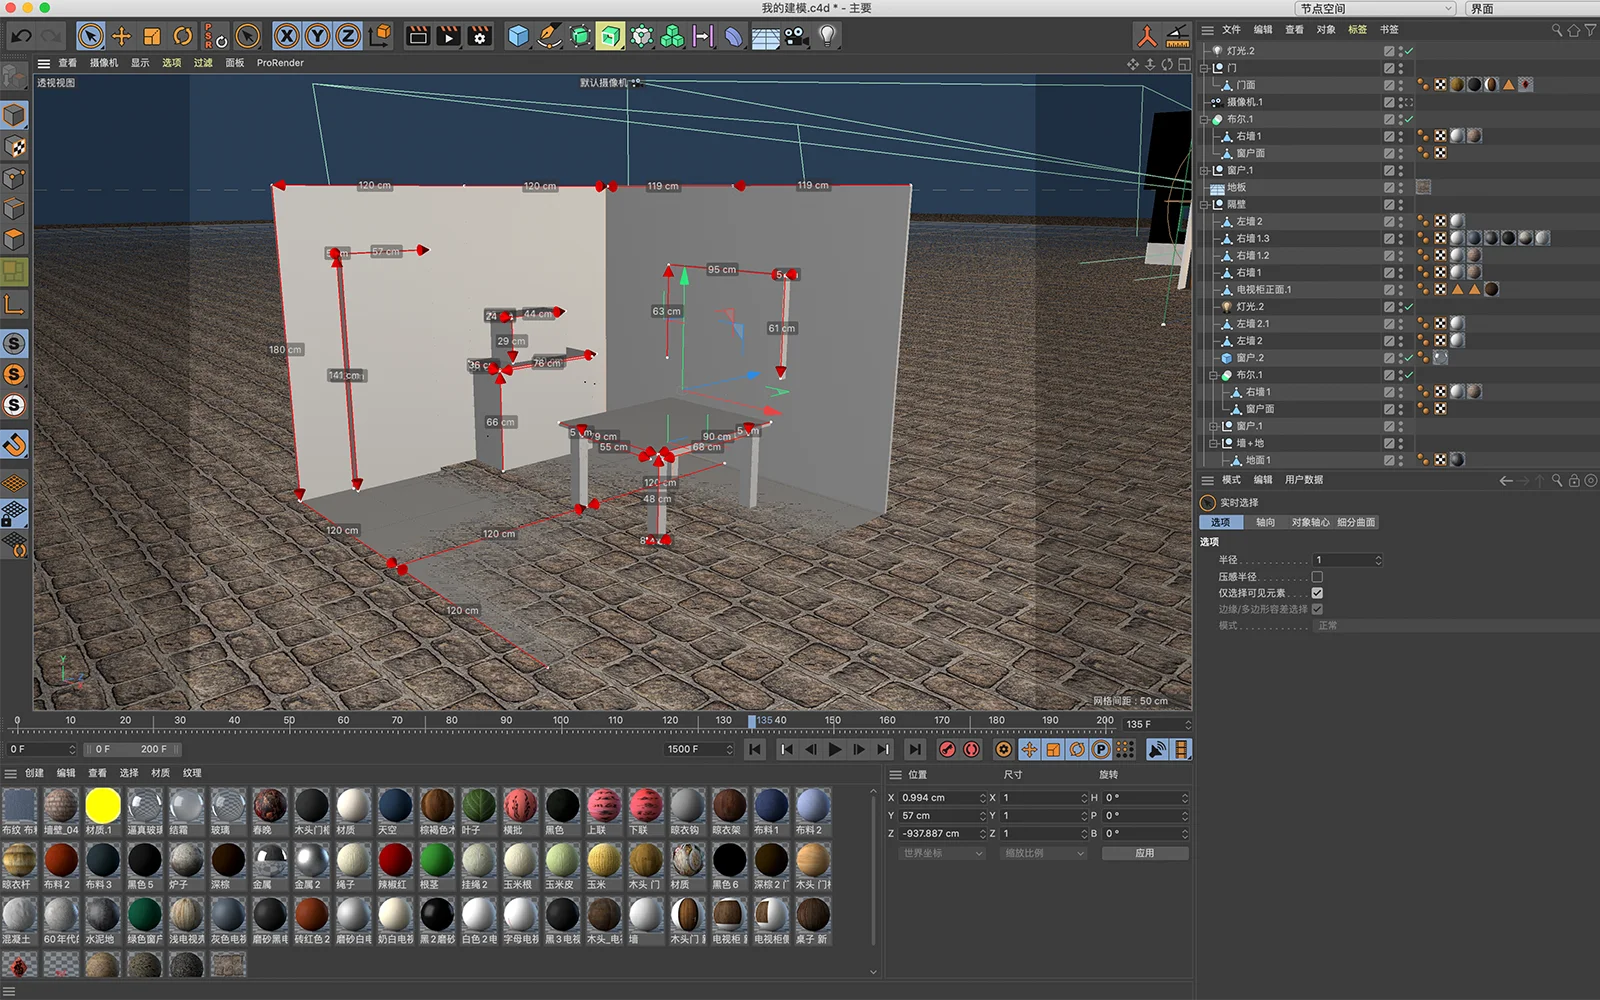Switch to the 轴向 tab
The width and height of the screenshot is (1600, 1000).
click(x=1265, y=522)
